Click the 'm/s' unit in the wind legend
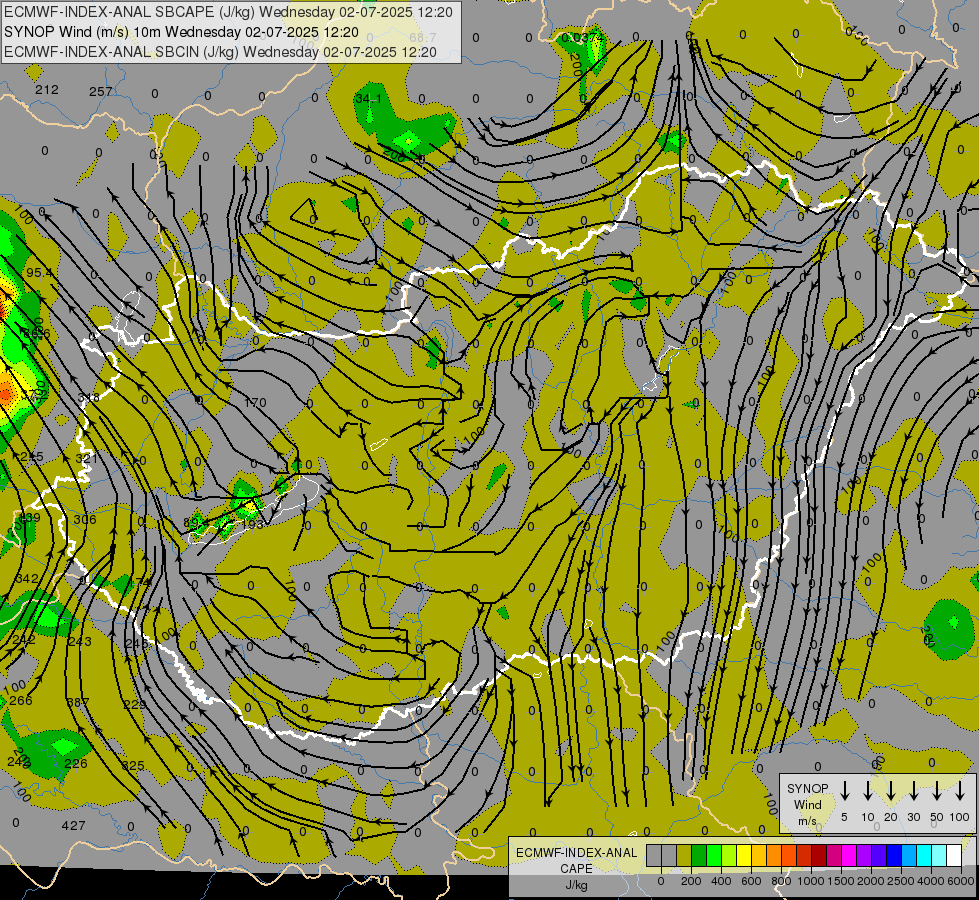Viewport: 979px width, 900px height. 807,821
